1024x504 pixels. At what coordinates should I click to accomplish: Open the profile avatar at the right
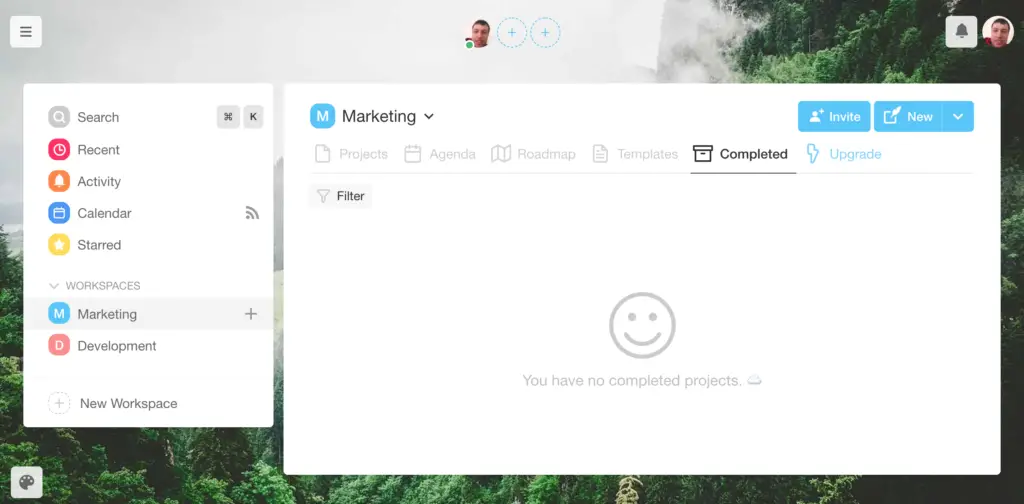[998, 32]
